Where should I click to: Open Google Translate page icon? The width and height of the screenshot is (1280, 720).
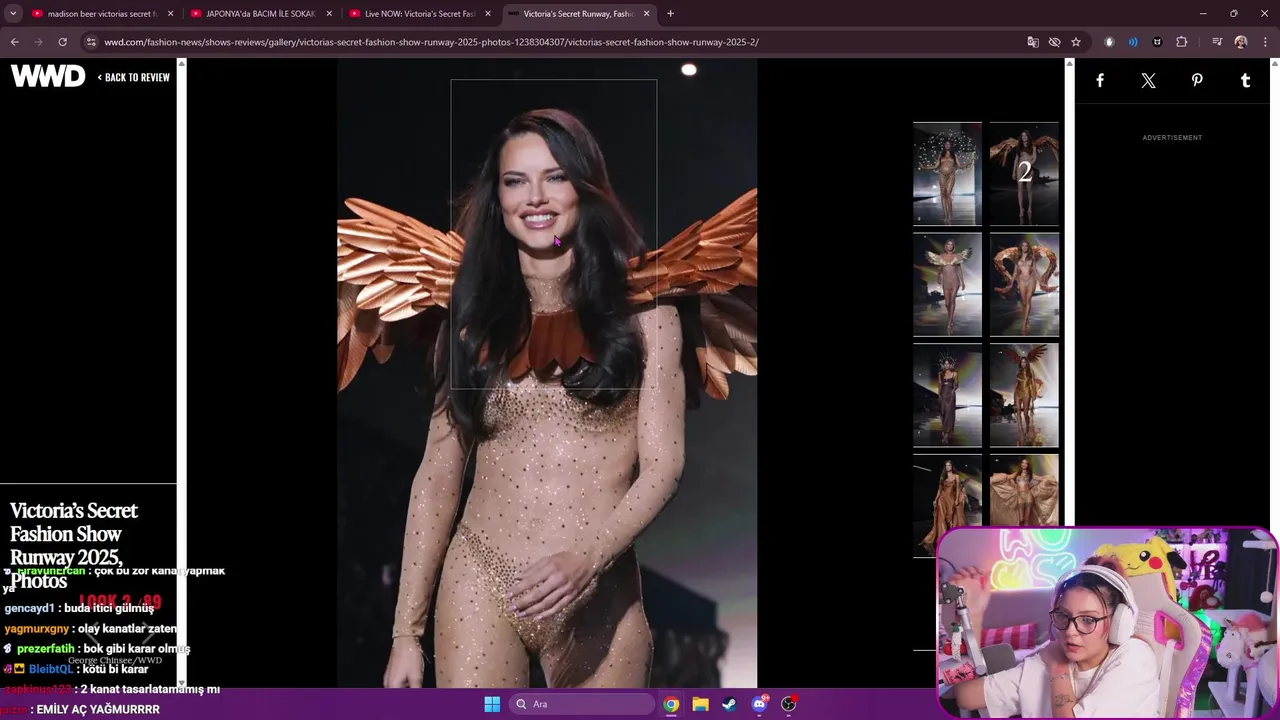[1033, 42]
